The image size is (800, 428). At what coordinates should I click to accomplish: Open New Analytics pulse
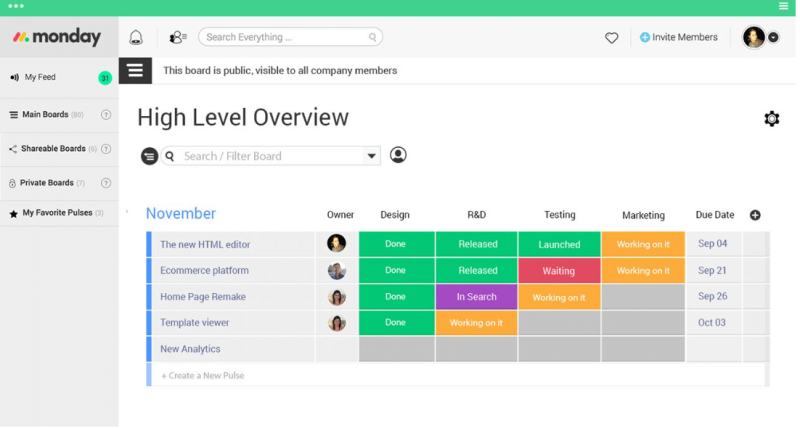click(x=190, y=349)
